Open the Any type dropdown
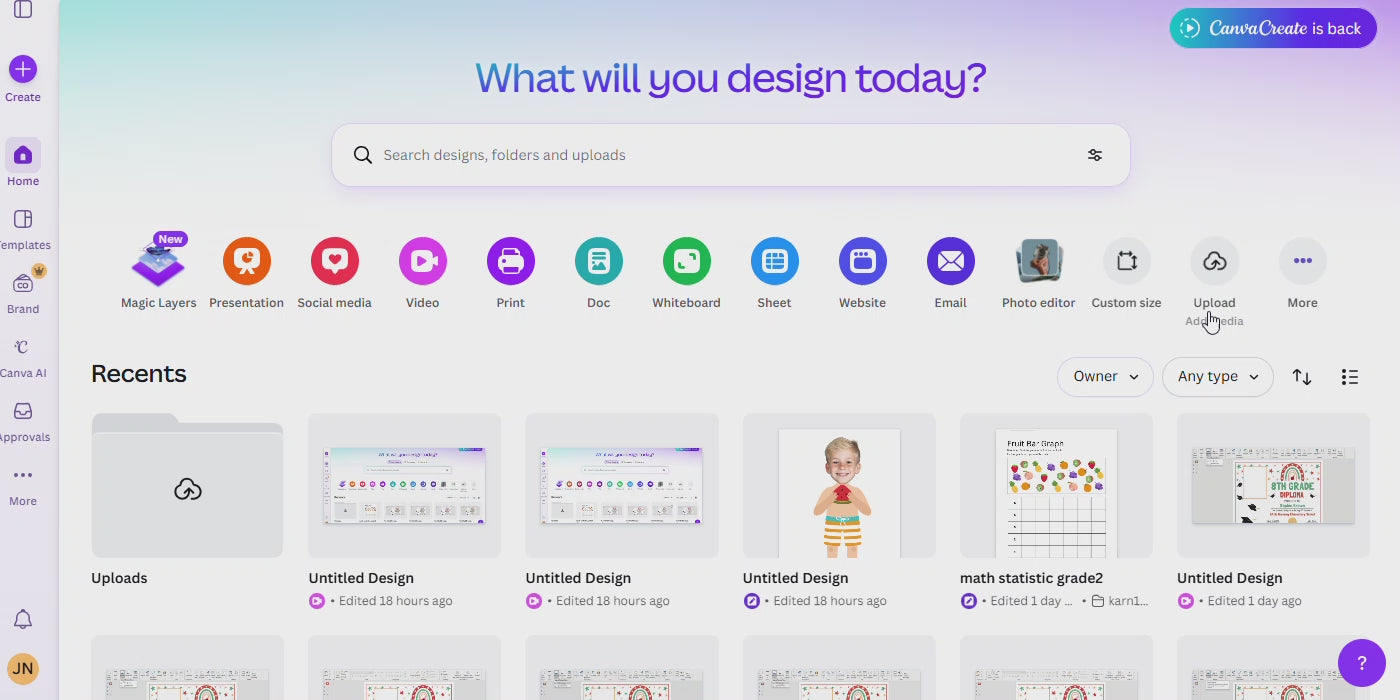1400x700 pixels. [x=1217, y=377]
